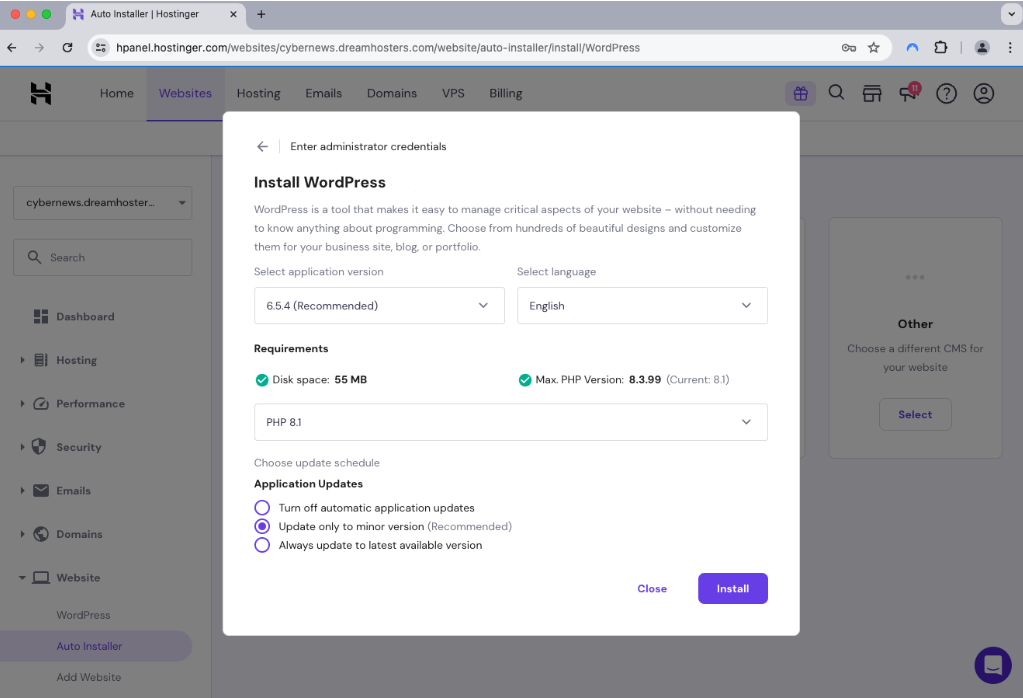Expand the Hosting sidebar section
1023x698 pixels.
pyautogui.click(x=22, y=360)
